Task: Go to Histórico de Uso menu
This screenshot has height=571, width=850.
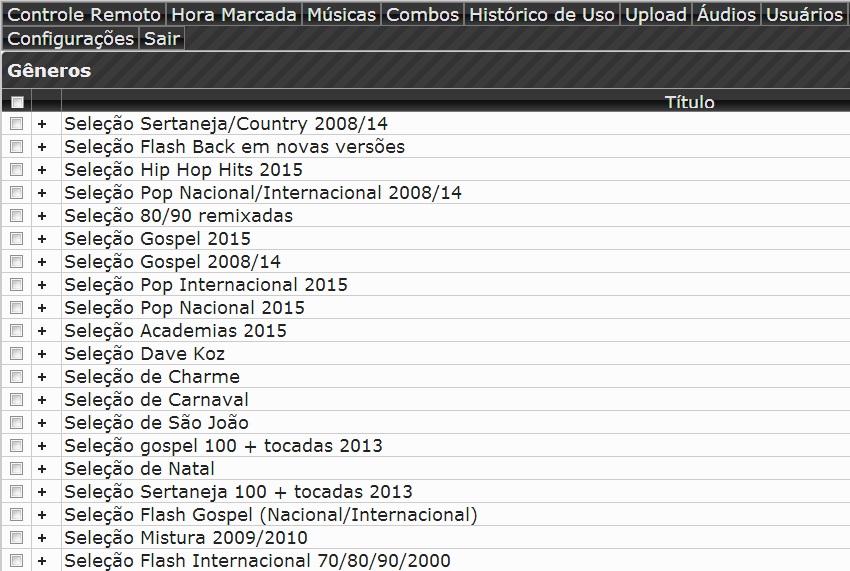Action: [x=541, y=15]
